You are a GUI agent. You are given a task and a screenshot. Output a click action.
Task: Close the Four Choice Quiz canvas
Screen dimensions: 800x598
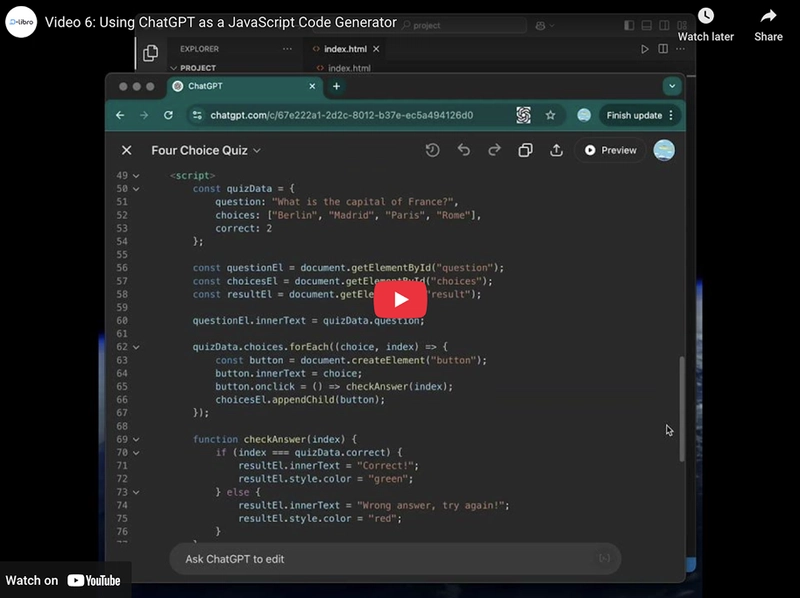(127, 150)
